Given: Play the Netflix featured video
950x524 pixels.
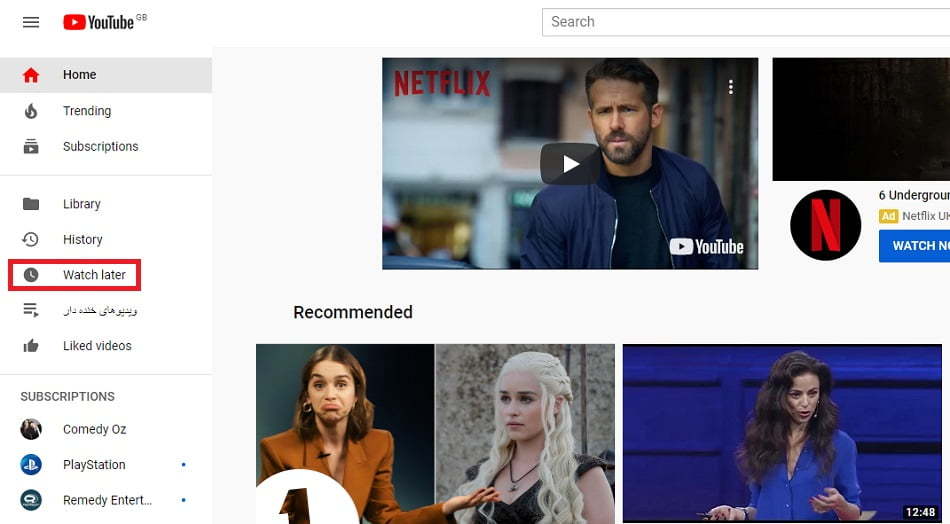Looking at the screenshot, I should (x=570, y=164).
